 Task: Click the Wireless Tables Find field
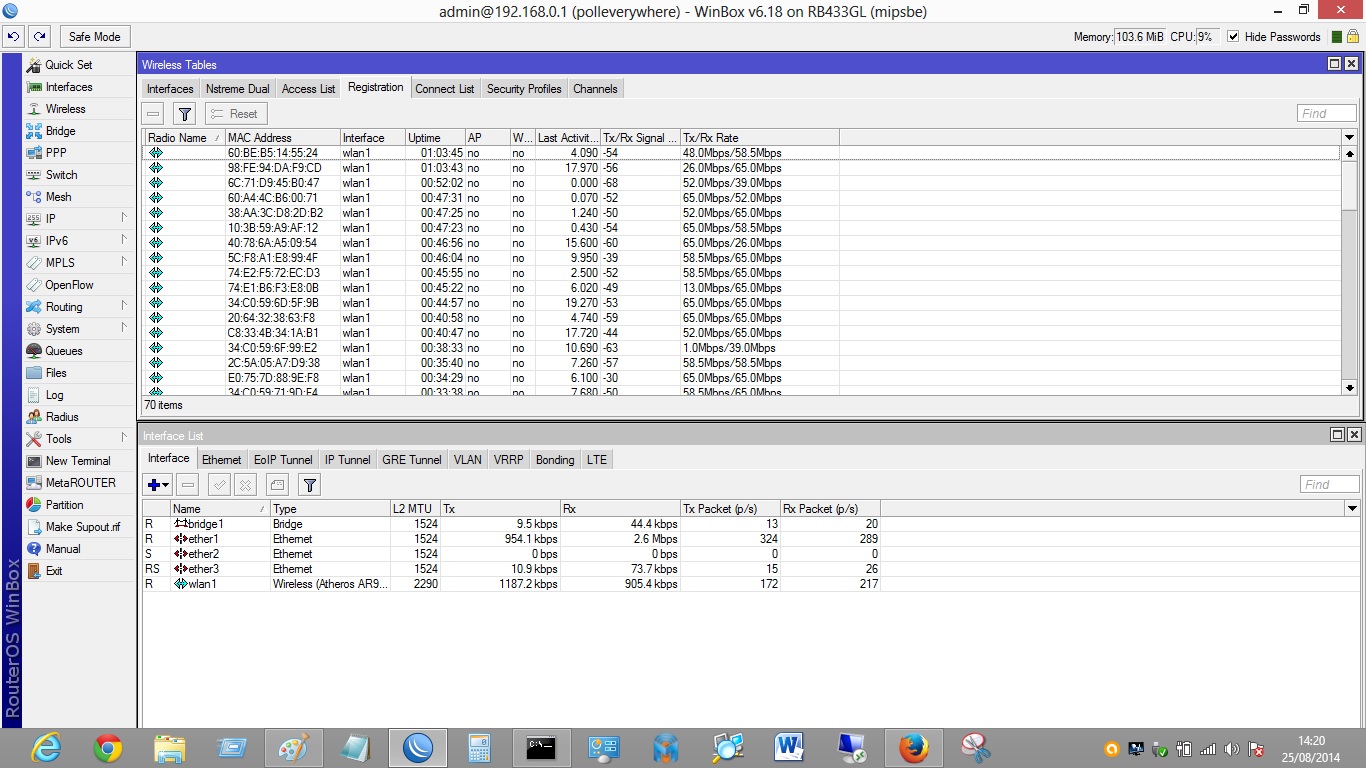[1327, 114]
